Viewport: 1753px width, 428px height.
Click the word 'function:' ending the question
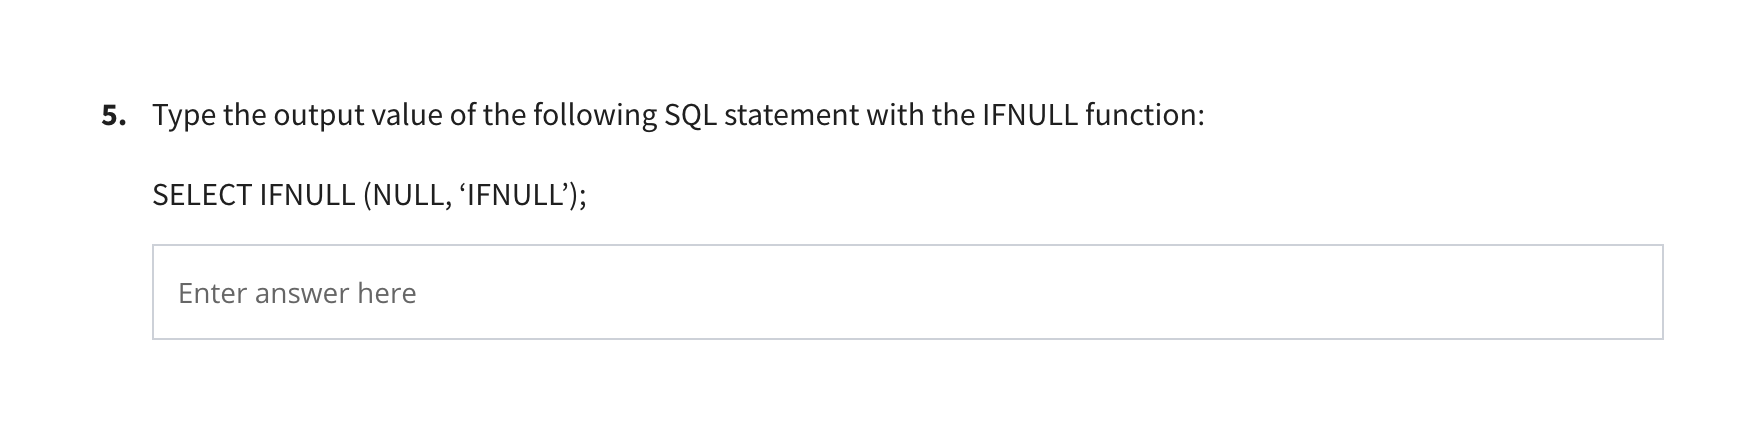point(1145,116)
